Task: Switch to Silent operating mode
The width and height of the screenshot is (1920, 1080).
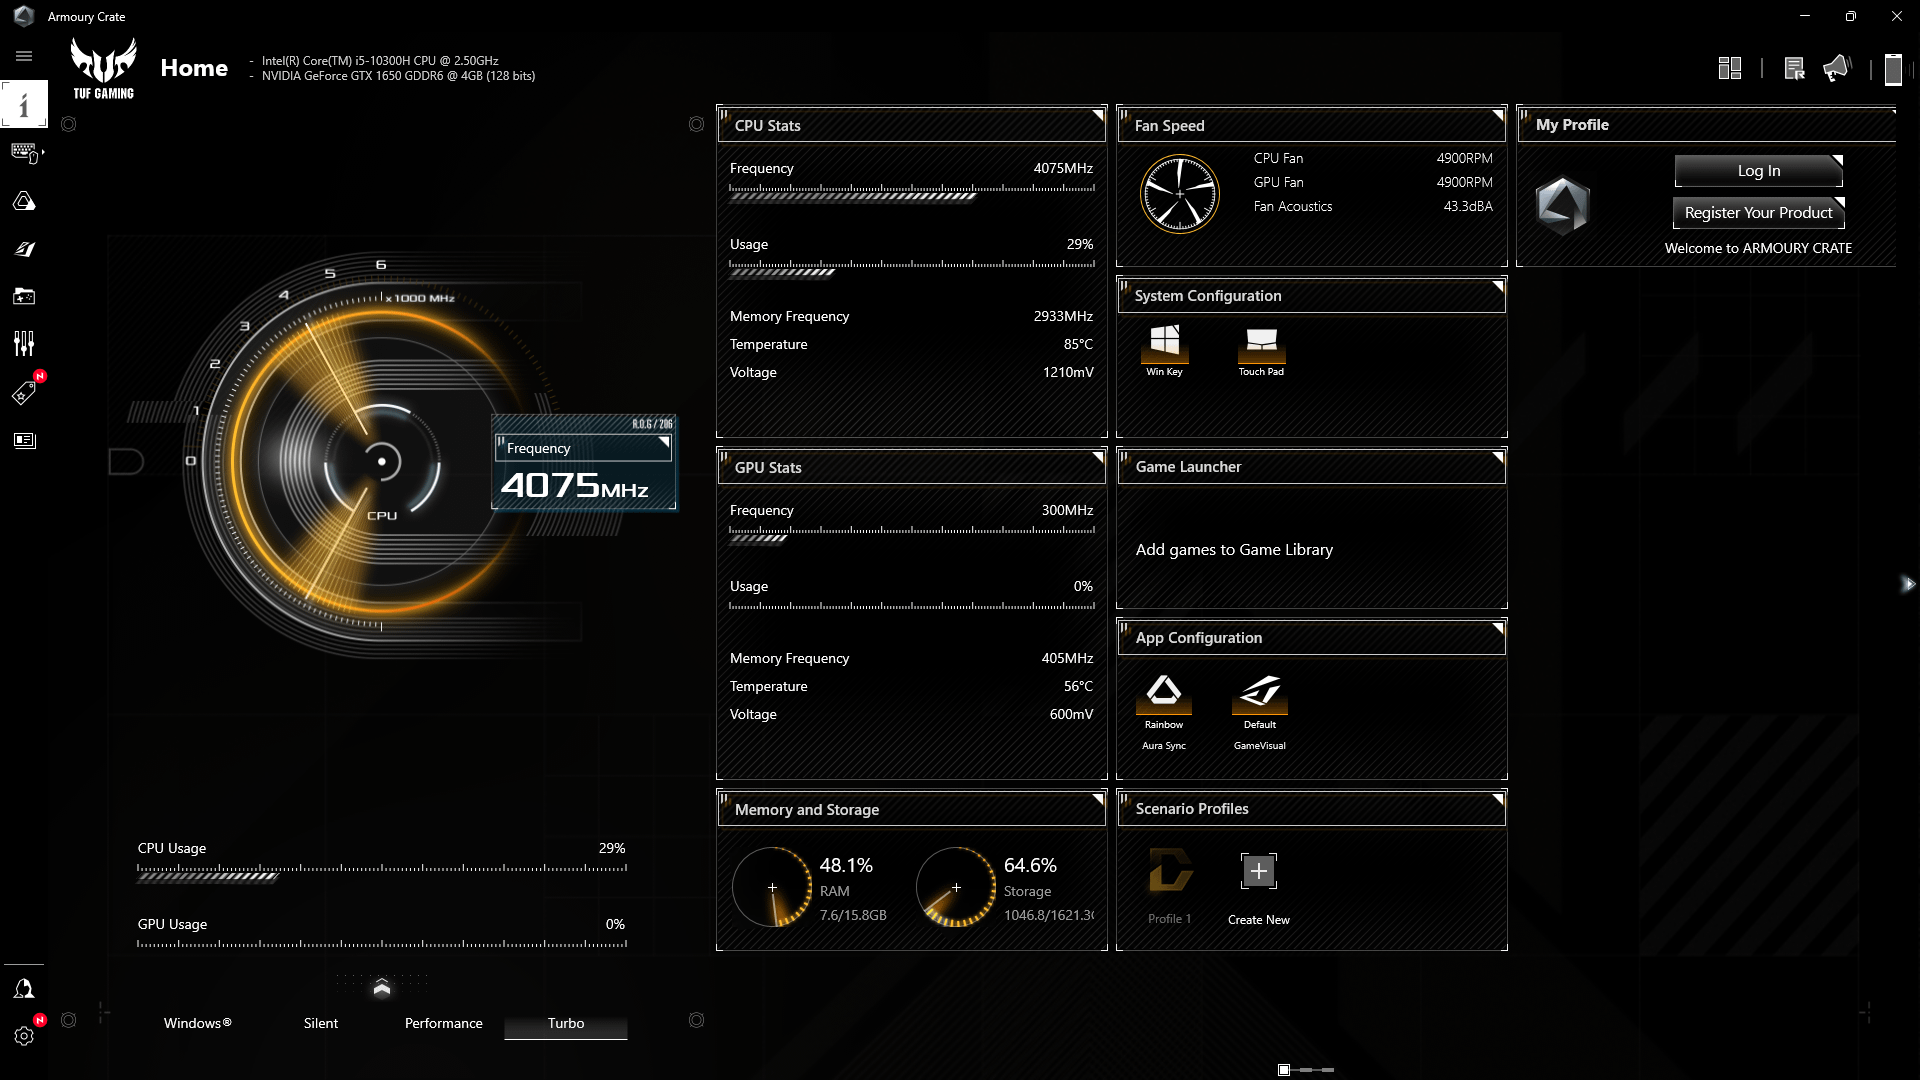Action: click(x=321, y=1023)
